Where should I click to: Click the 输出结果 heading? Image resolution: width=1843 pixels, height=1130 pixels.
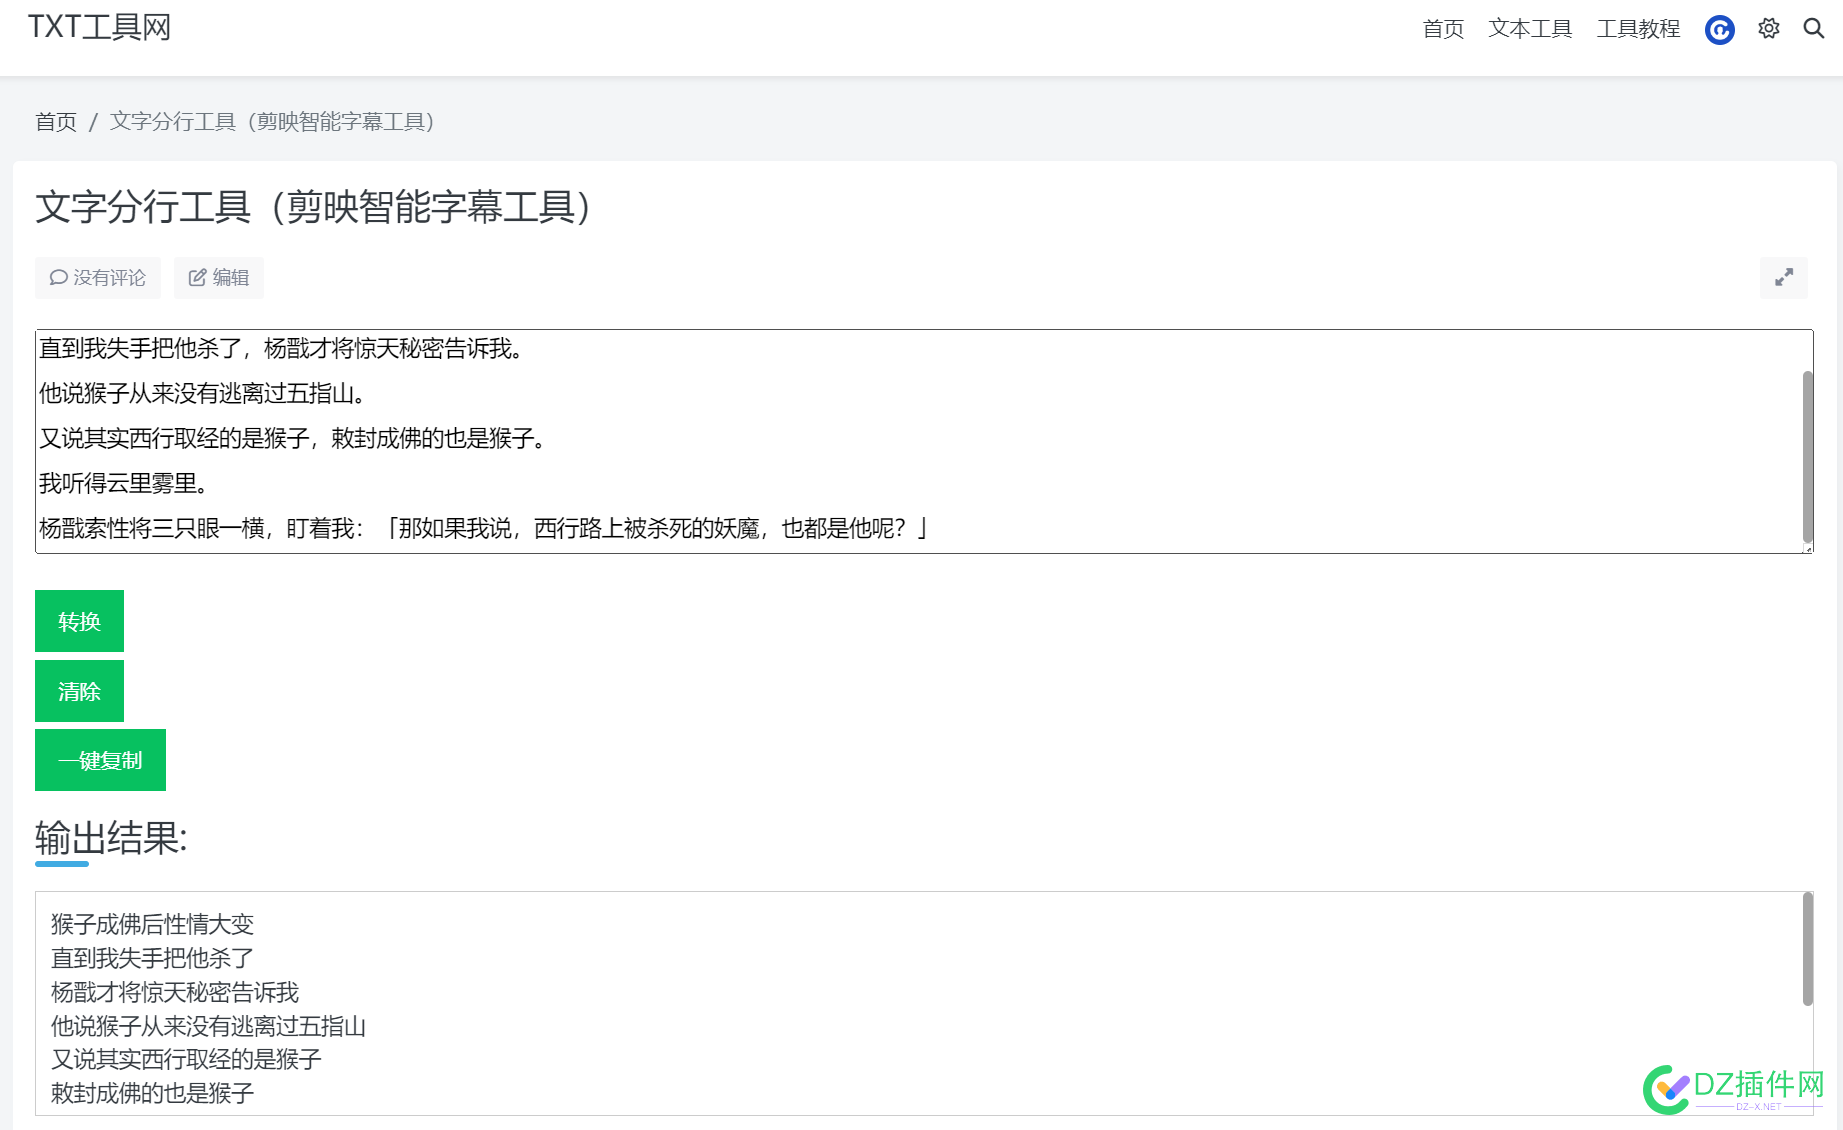[x=111, y=838]
